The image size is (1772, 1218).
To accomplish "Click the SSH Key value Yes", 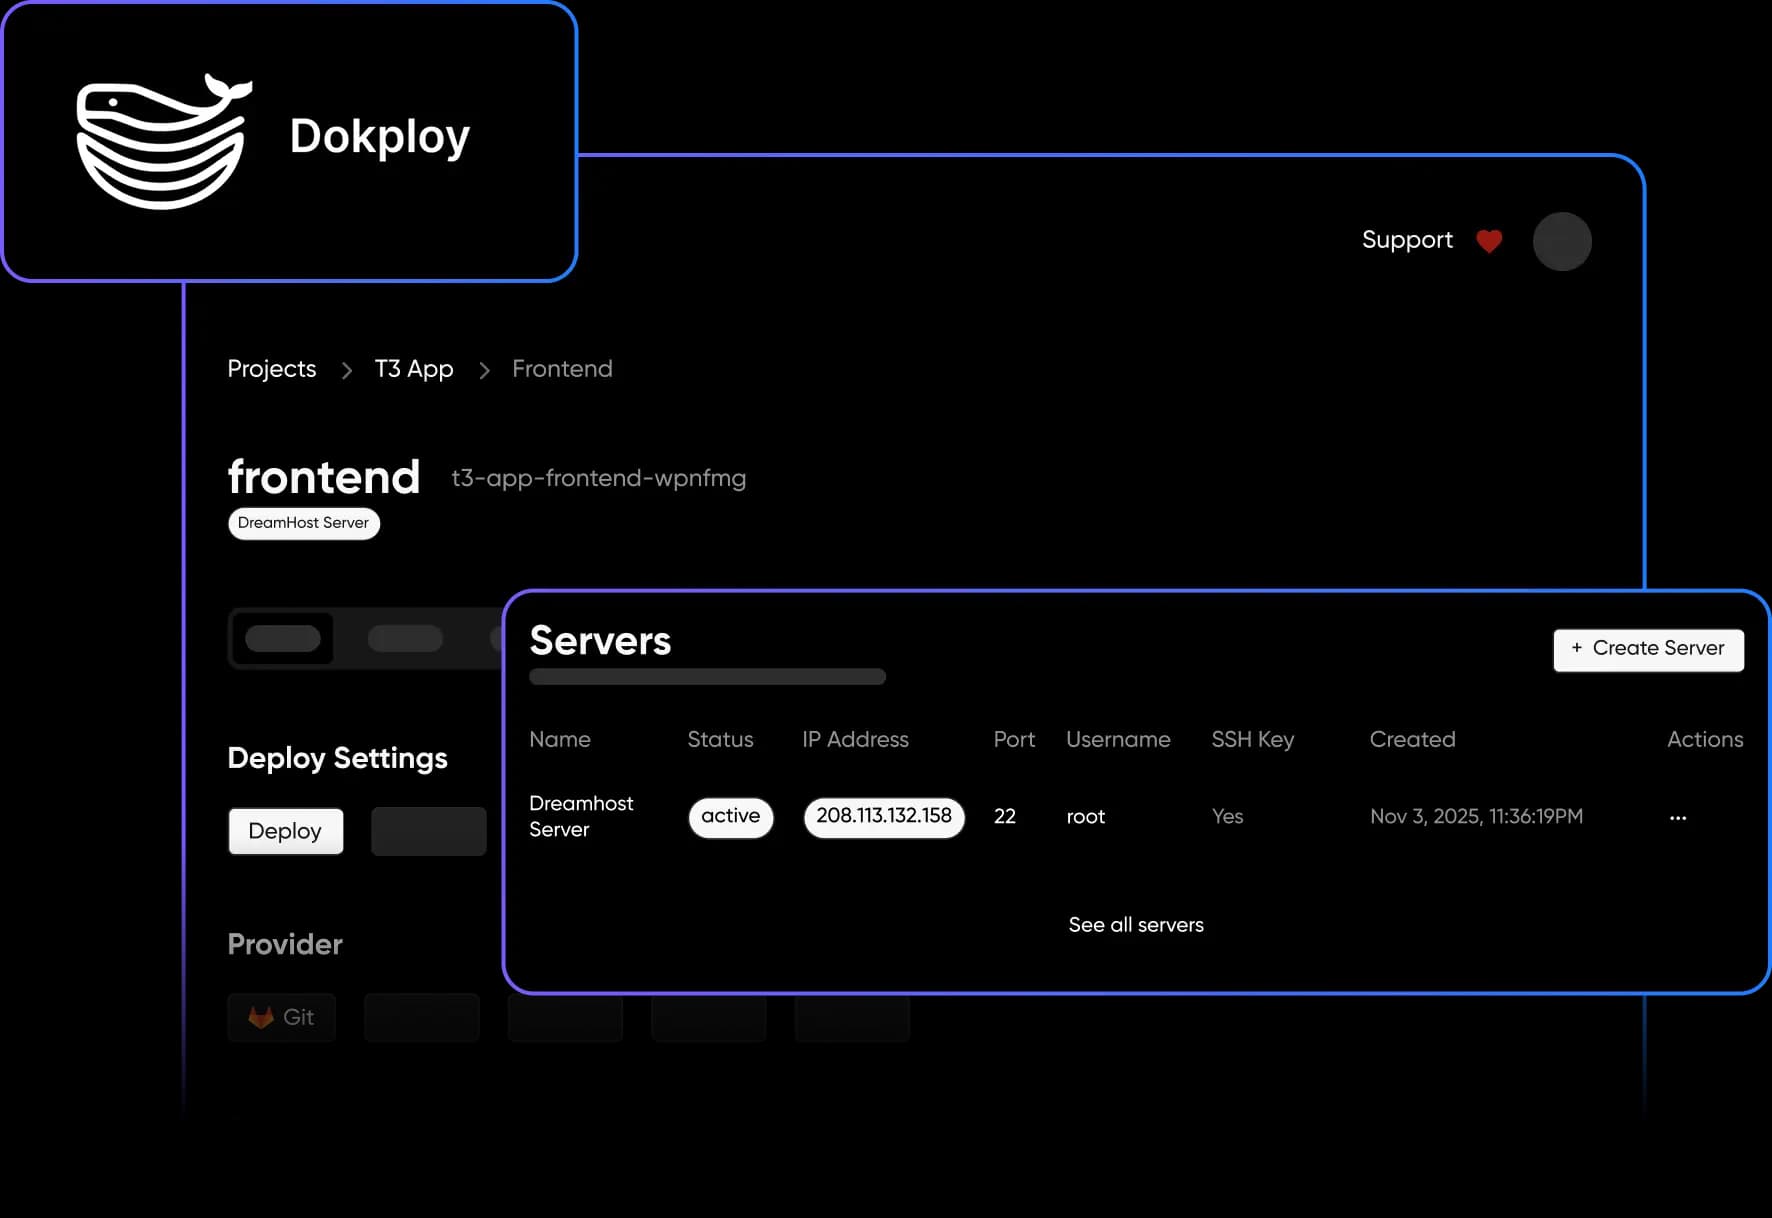I will click(1227, 817).
